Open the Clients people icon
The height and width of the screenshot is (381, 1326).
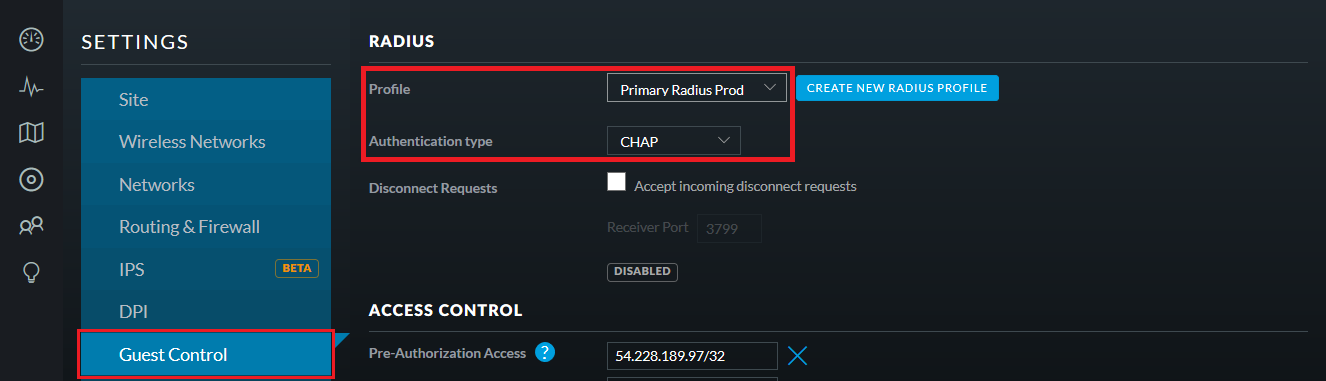point(32,226)
